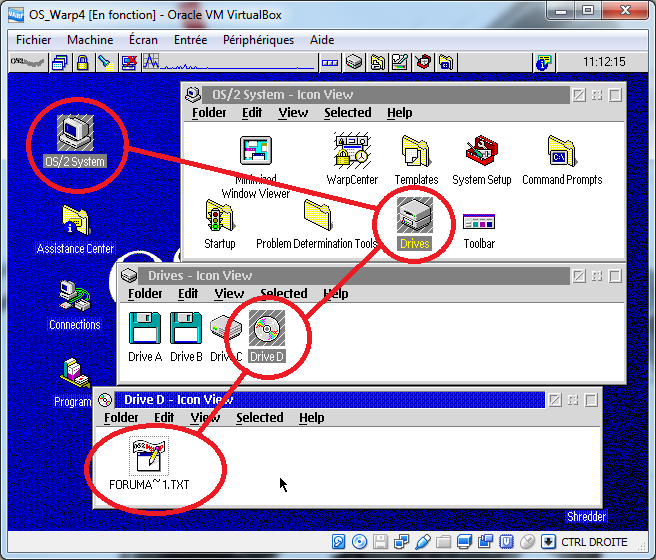Open the OS/2 Warp button in WarpCenter

tap(28, 62)
